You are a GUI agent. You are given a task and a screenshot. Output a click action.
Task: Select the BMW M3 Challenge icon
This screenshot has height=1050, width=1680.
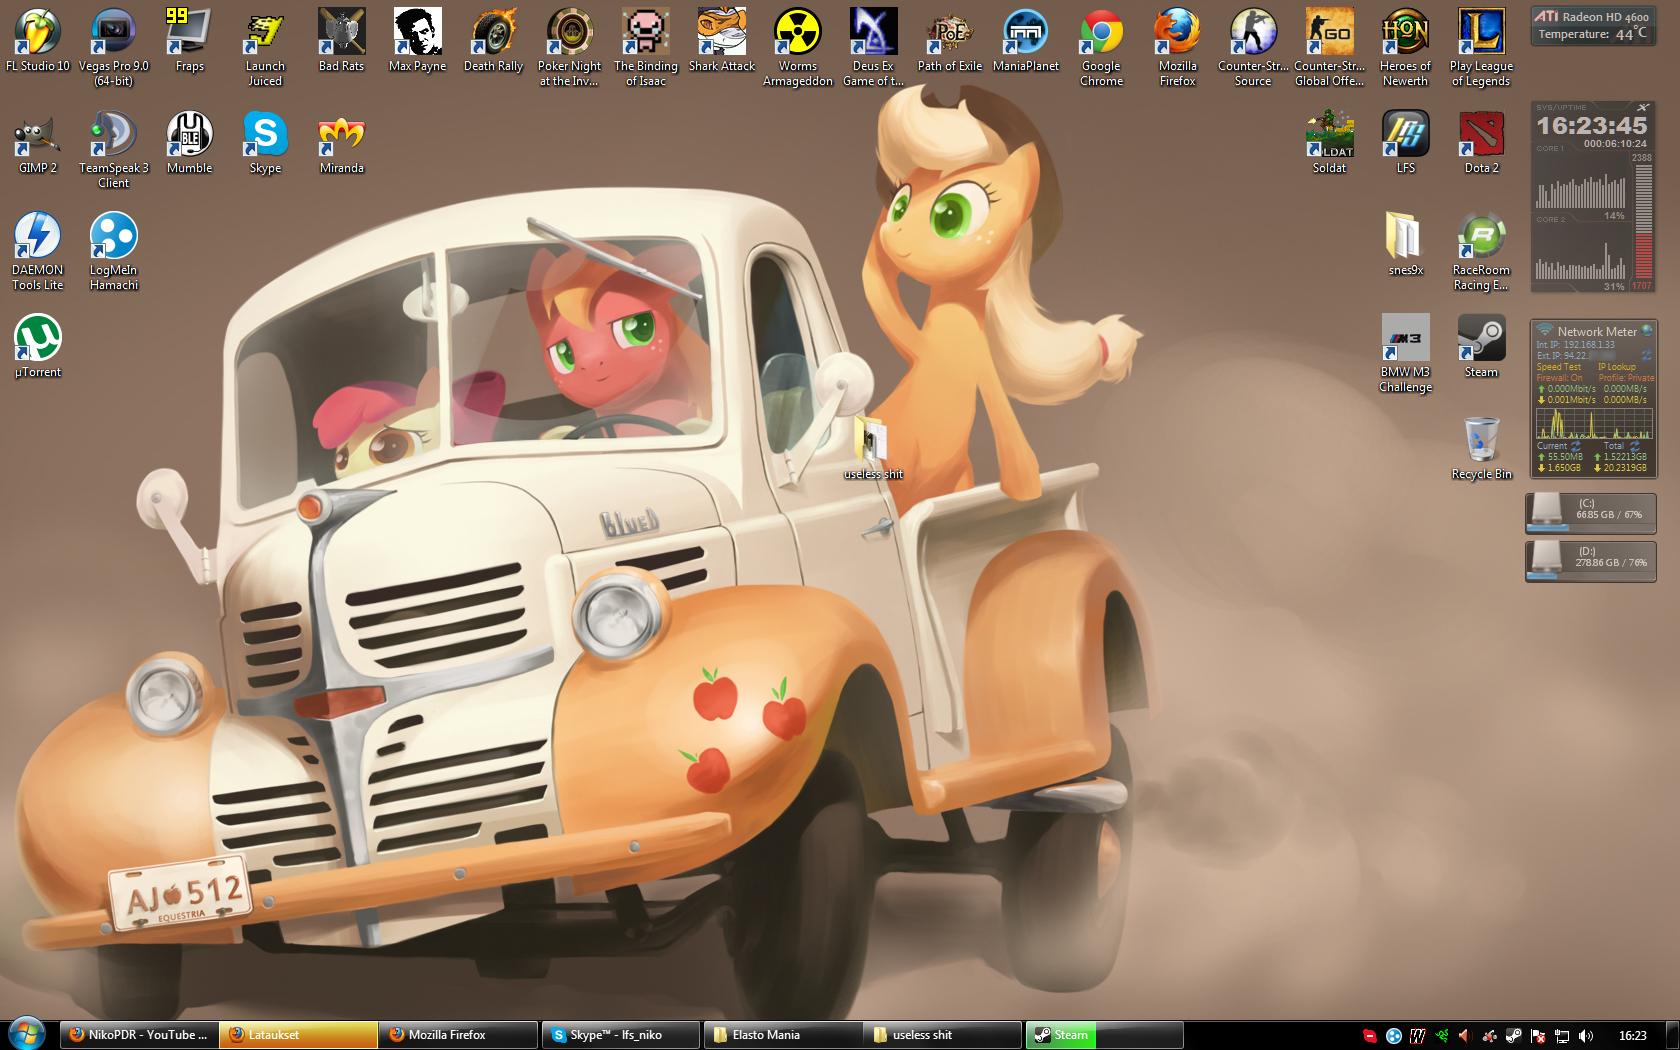coord(1406,353)
